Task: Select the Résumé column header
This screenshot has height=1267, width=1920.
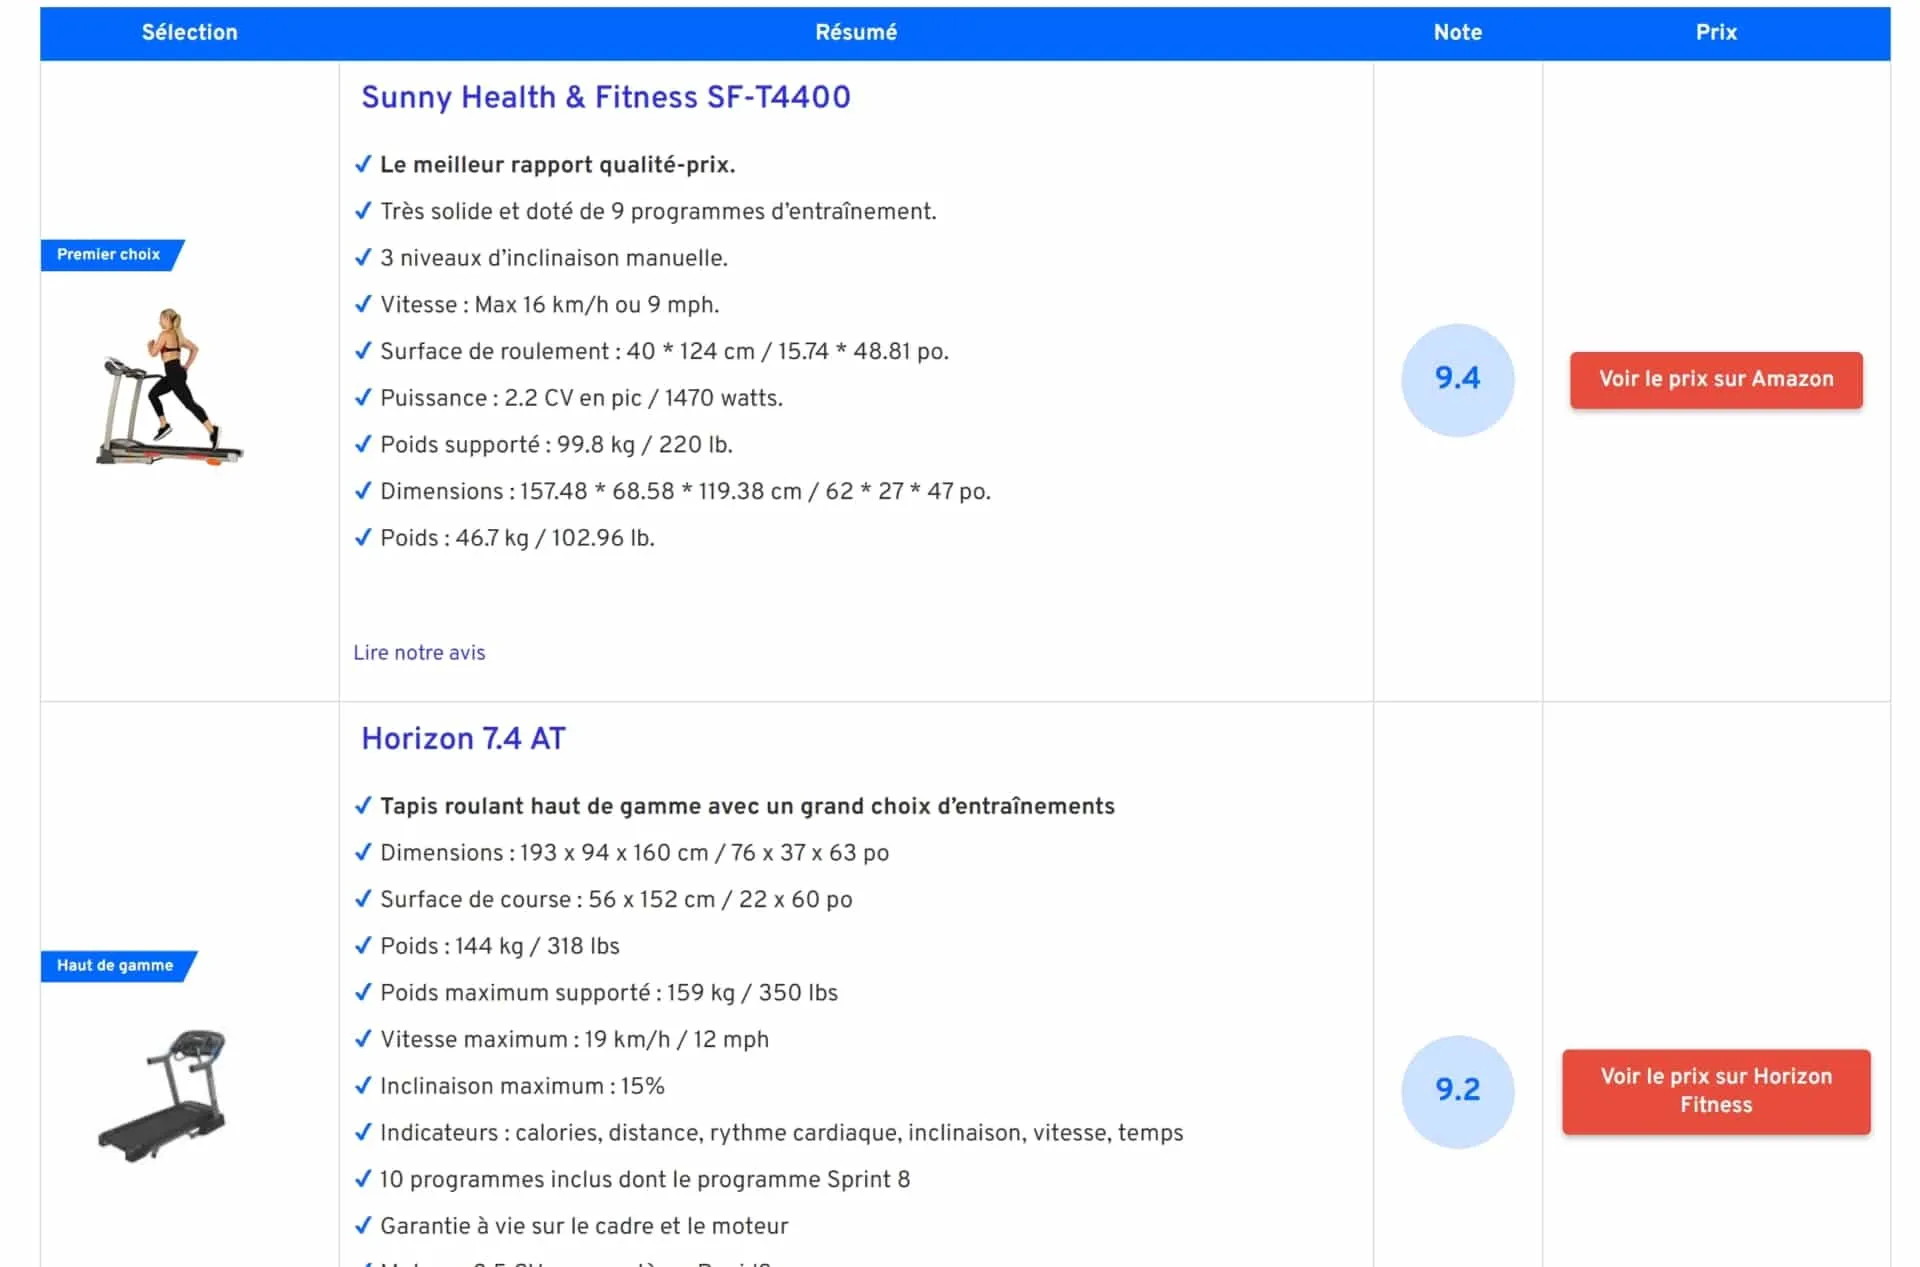Action: [856, 32]
